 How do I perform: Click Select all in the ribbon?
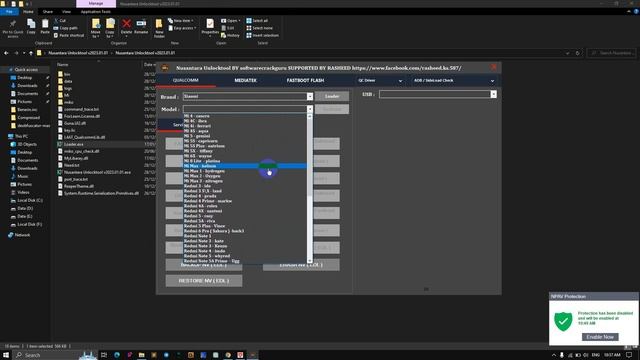pyautogui.click(x=257, y=20)
